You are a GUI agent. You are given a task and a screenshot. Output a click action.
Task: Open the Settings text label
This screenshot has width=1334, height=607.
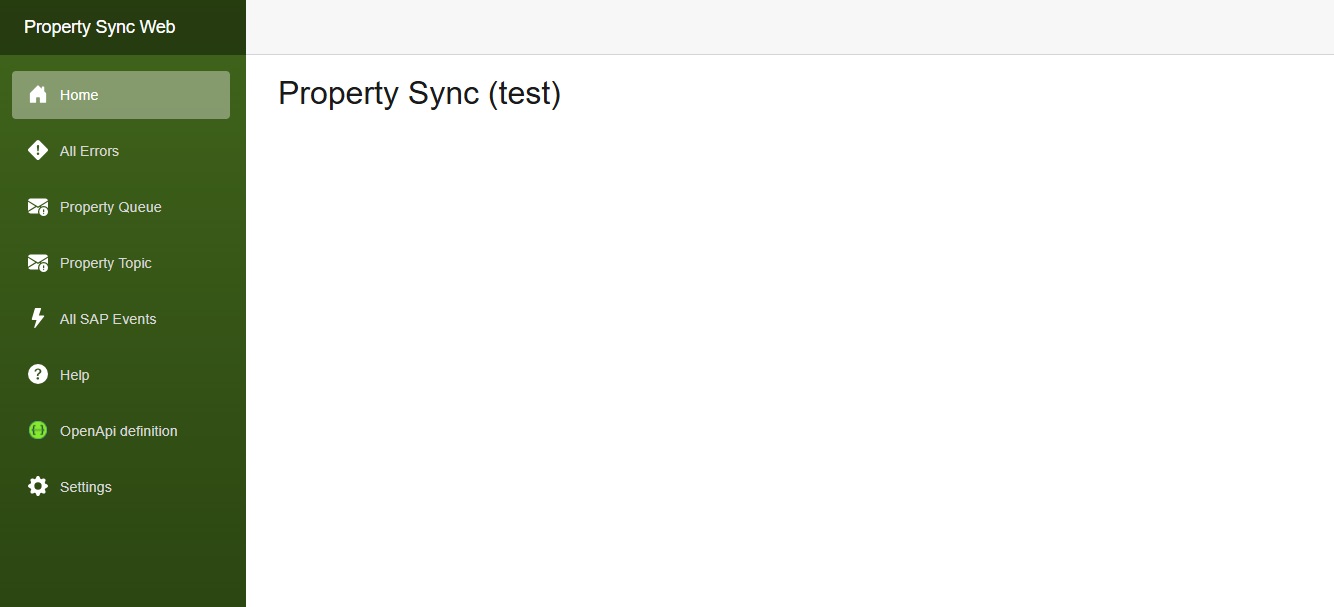coord(85,487)
